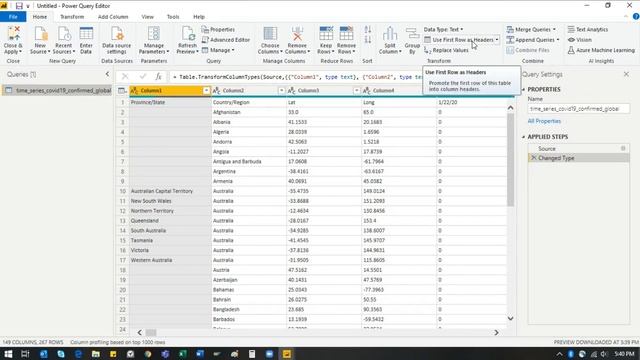640x360 pixels.
Task: Open Data source settings
Action: [117, 33]
